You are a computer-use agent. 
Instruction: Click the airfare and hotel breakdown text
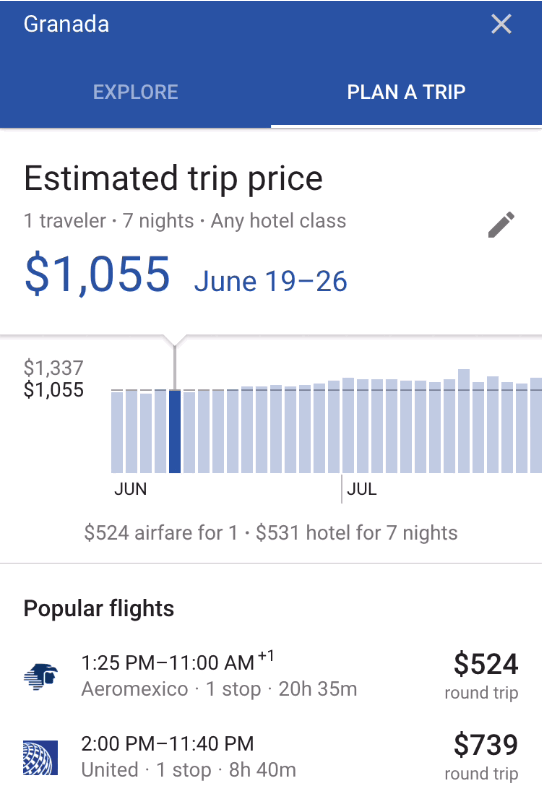coord(271,533)
